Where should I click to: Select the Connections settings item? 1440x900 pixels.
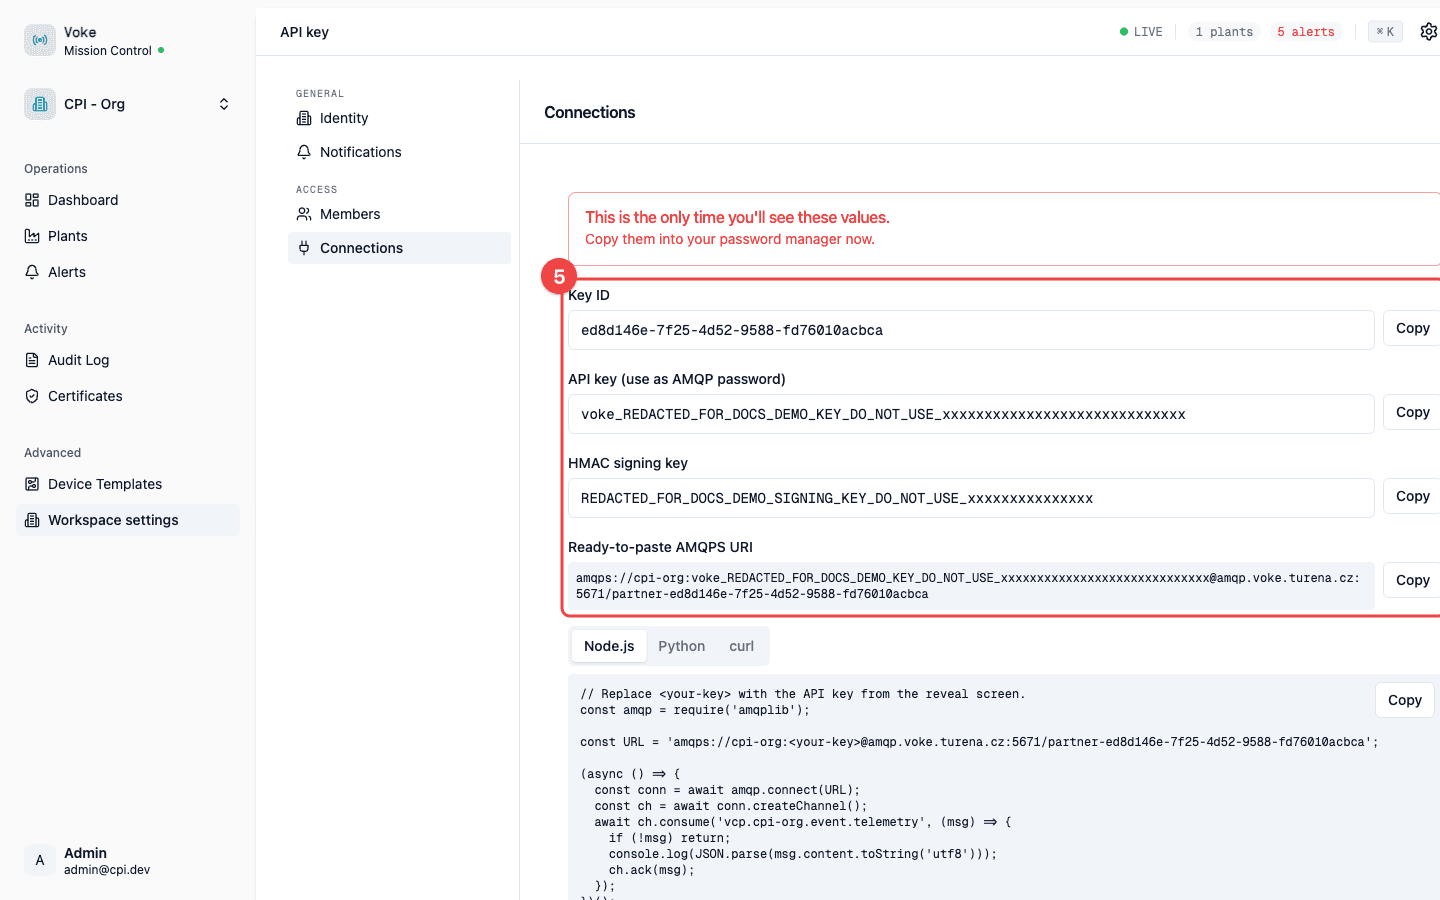point(399,248)
